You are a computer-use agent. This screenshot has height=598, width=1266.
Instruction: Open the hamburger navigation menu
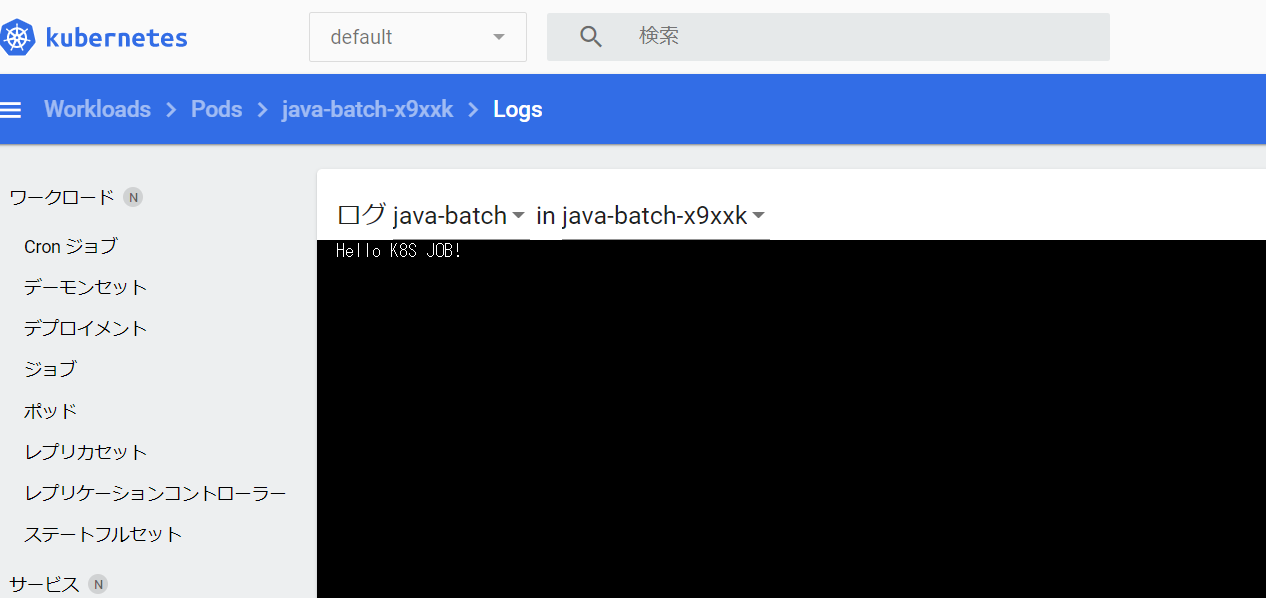tap(11, 110)
